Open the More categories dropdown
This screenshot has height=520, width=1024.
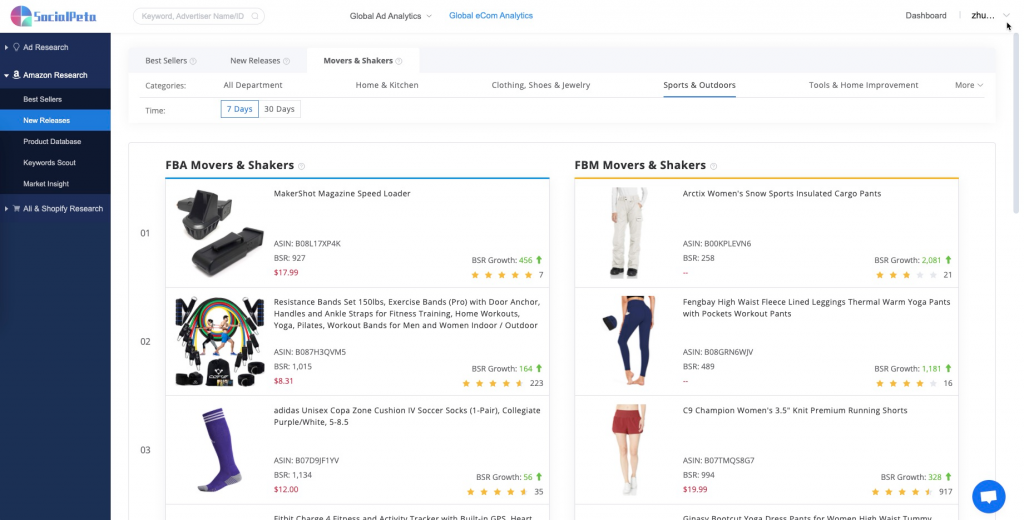pyautogui.click(x=968, y=85)
